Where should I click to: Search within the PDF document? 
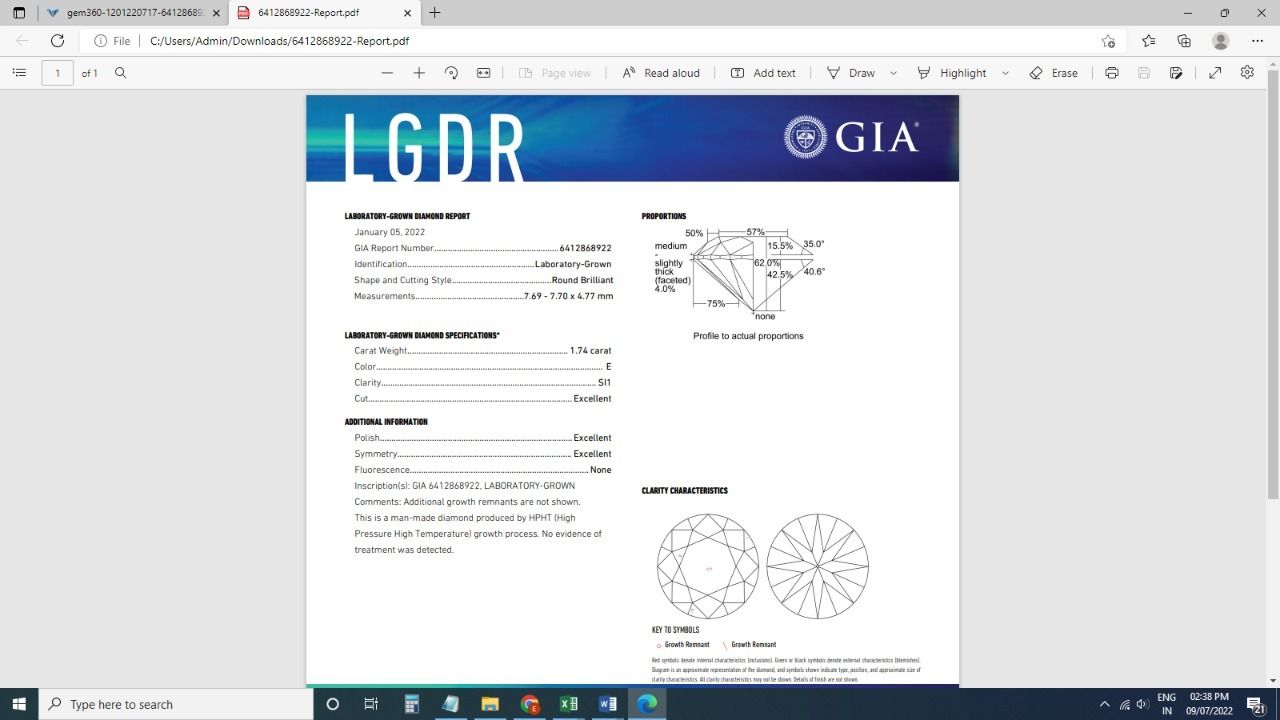click(x=120, y=73)
